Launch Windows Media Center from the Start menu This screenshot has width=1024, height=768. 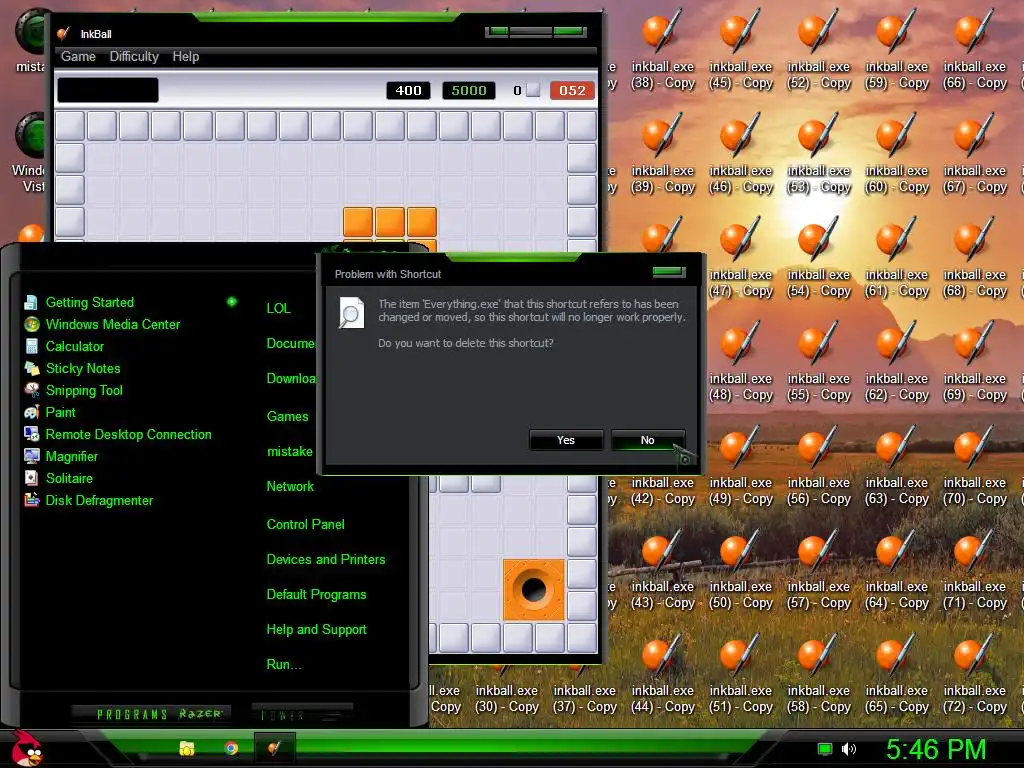[112, 325]
